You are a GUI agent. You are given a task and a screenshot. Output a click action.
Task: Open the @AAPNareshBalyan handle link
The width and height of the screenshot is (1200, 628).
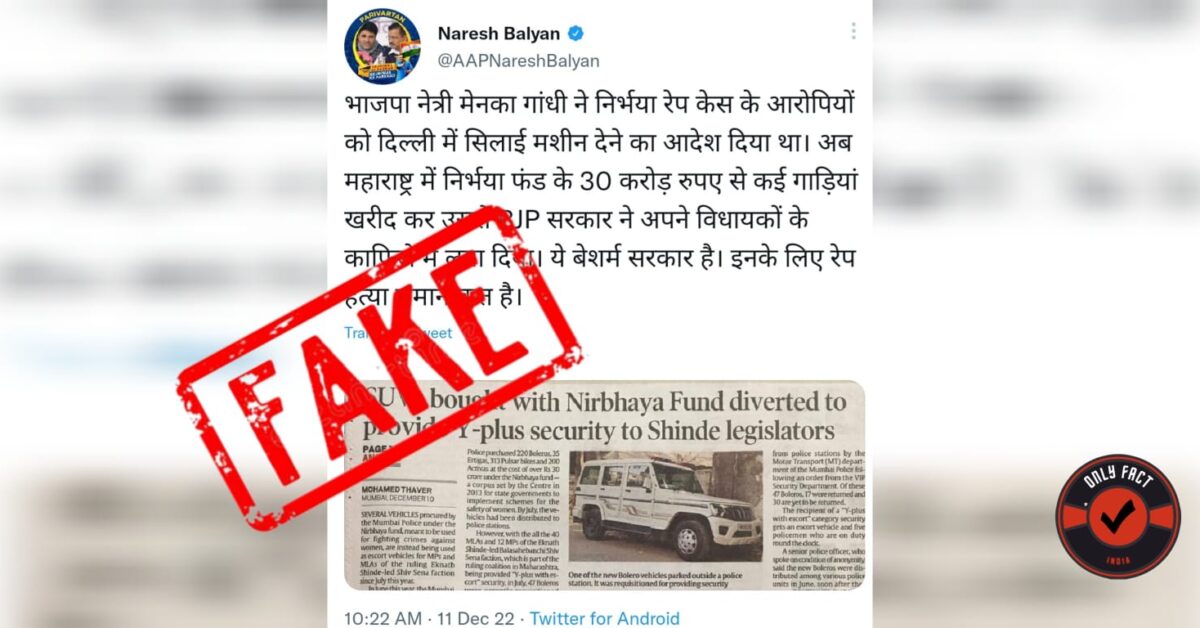coord(518,61)
